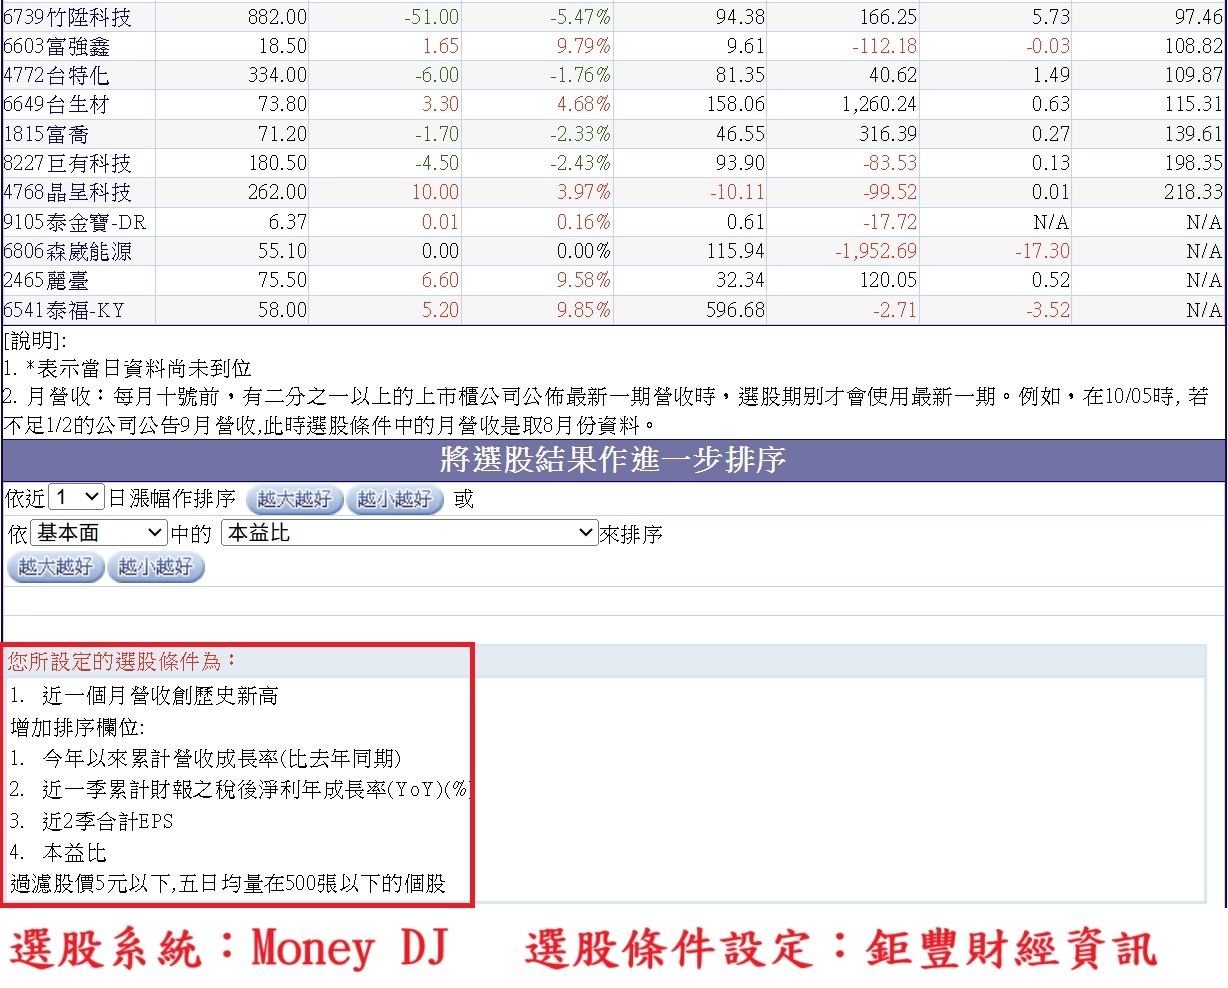
Task: Click change value -51.00
Action: point(432,17)
